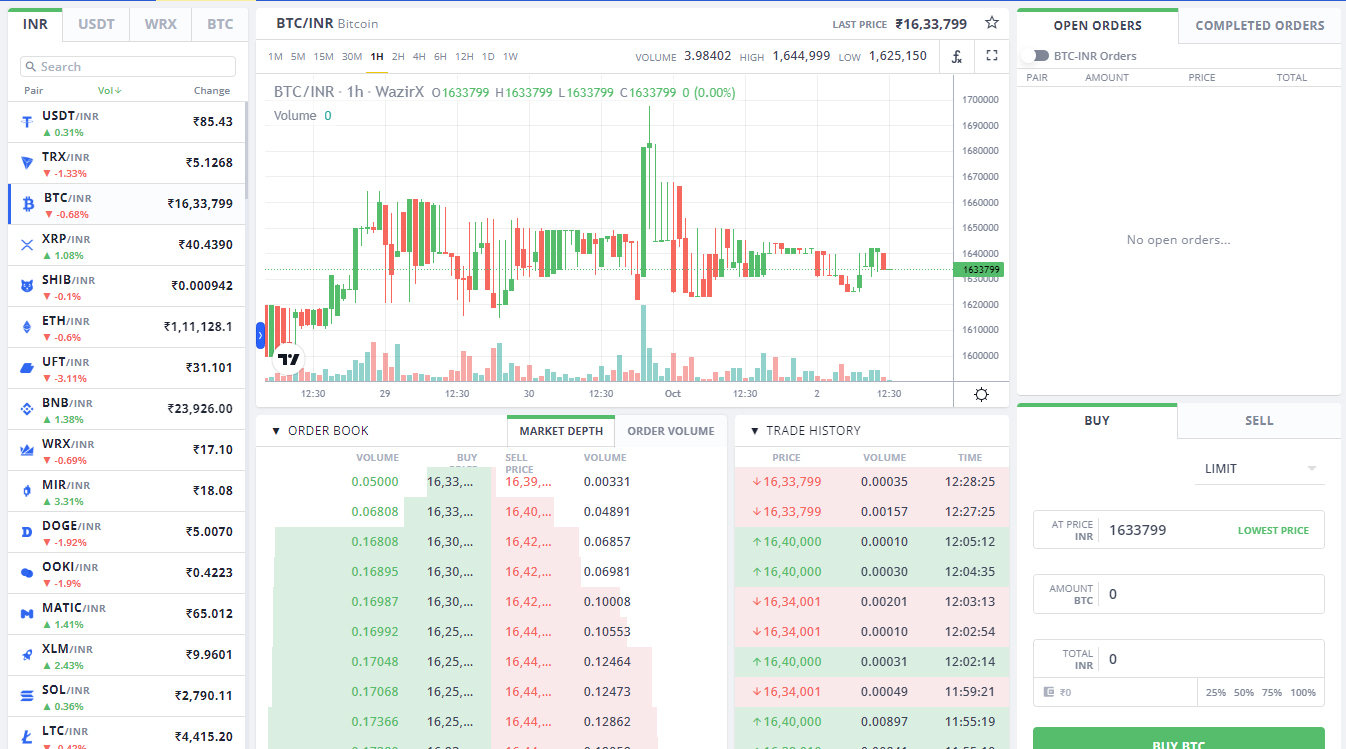1346x749 pixels.
Task: Select the 1H chart interval
Action: click(377, 57)
